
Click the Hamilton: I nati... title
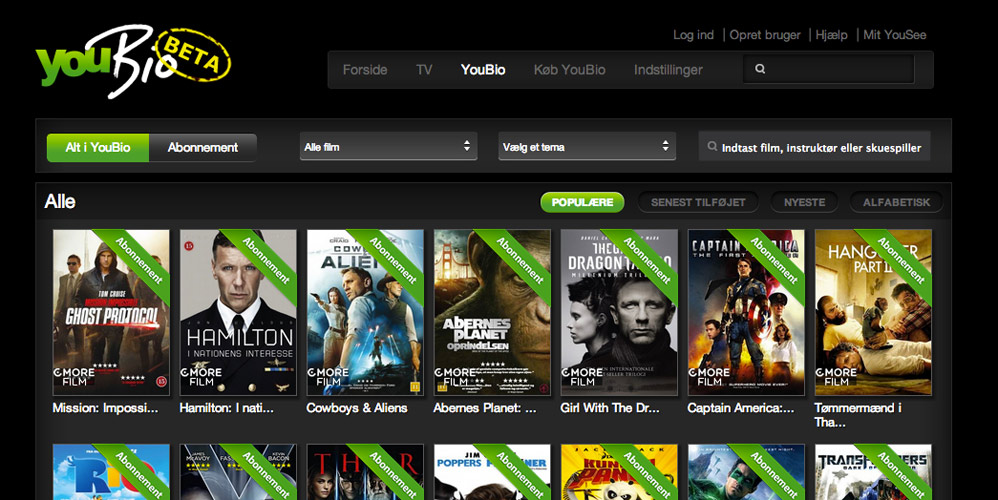pyautogui.click(x=227, y=408)
